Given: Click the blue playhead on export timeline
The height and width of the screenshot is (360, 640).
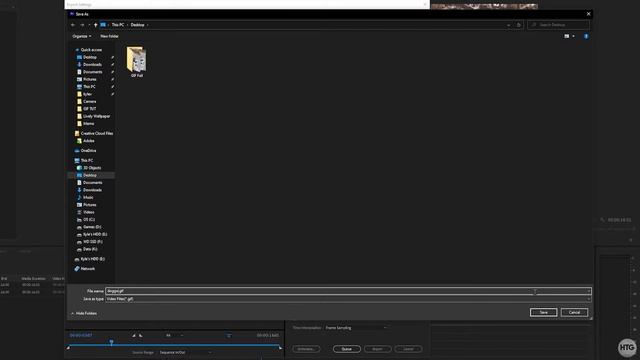Looking at the screenshot, I should click(111, 342).
